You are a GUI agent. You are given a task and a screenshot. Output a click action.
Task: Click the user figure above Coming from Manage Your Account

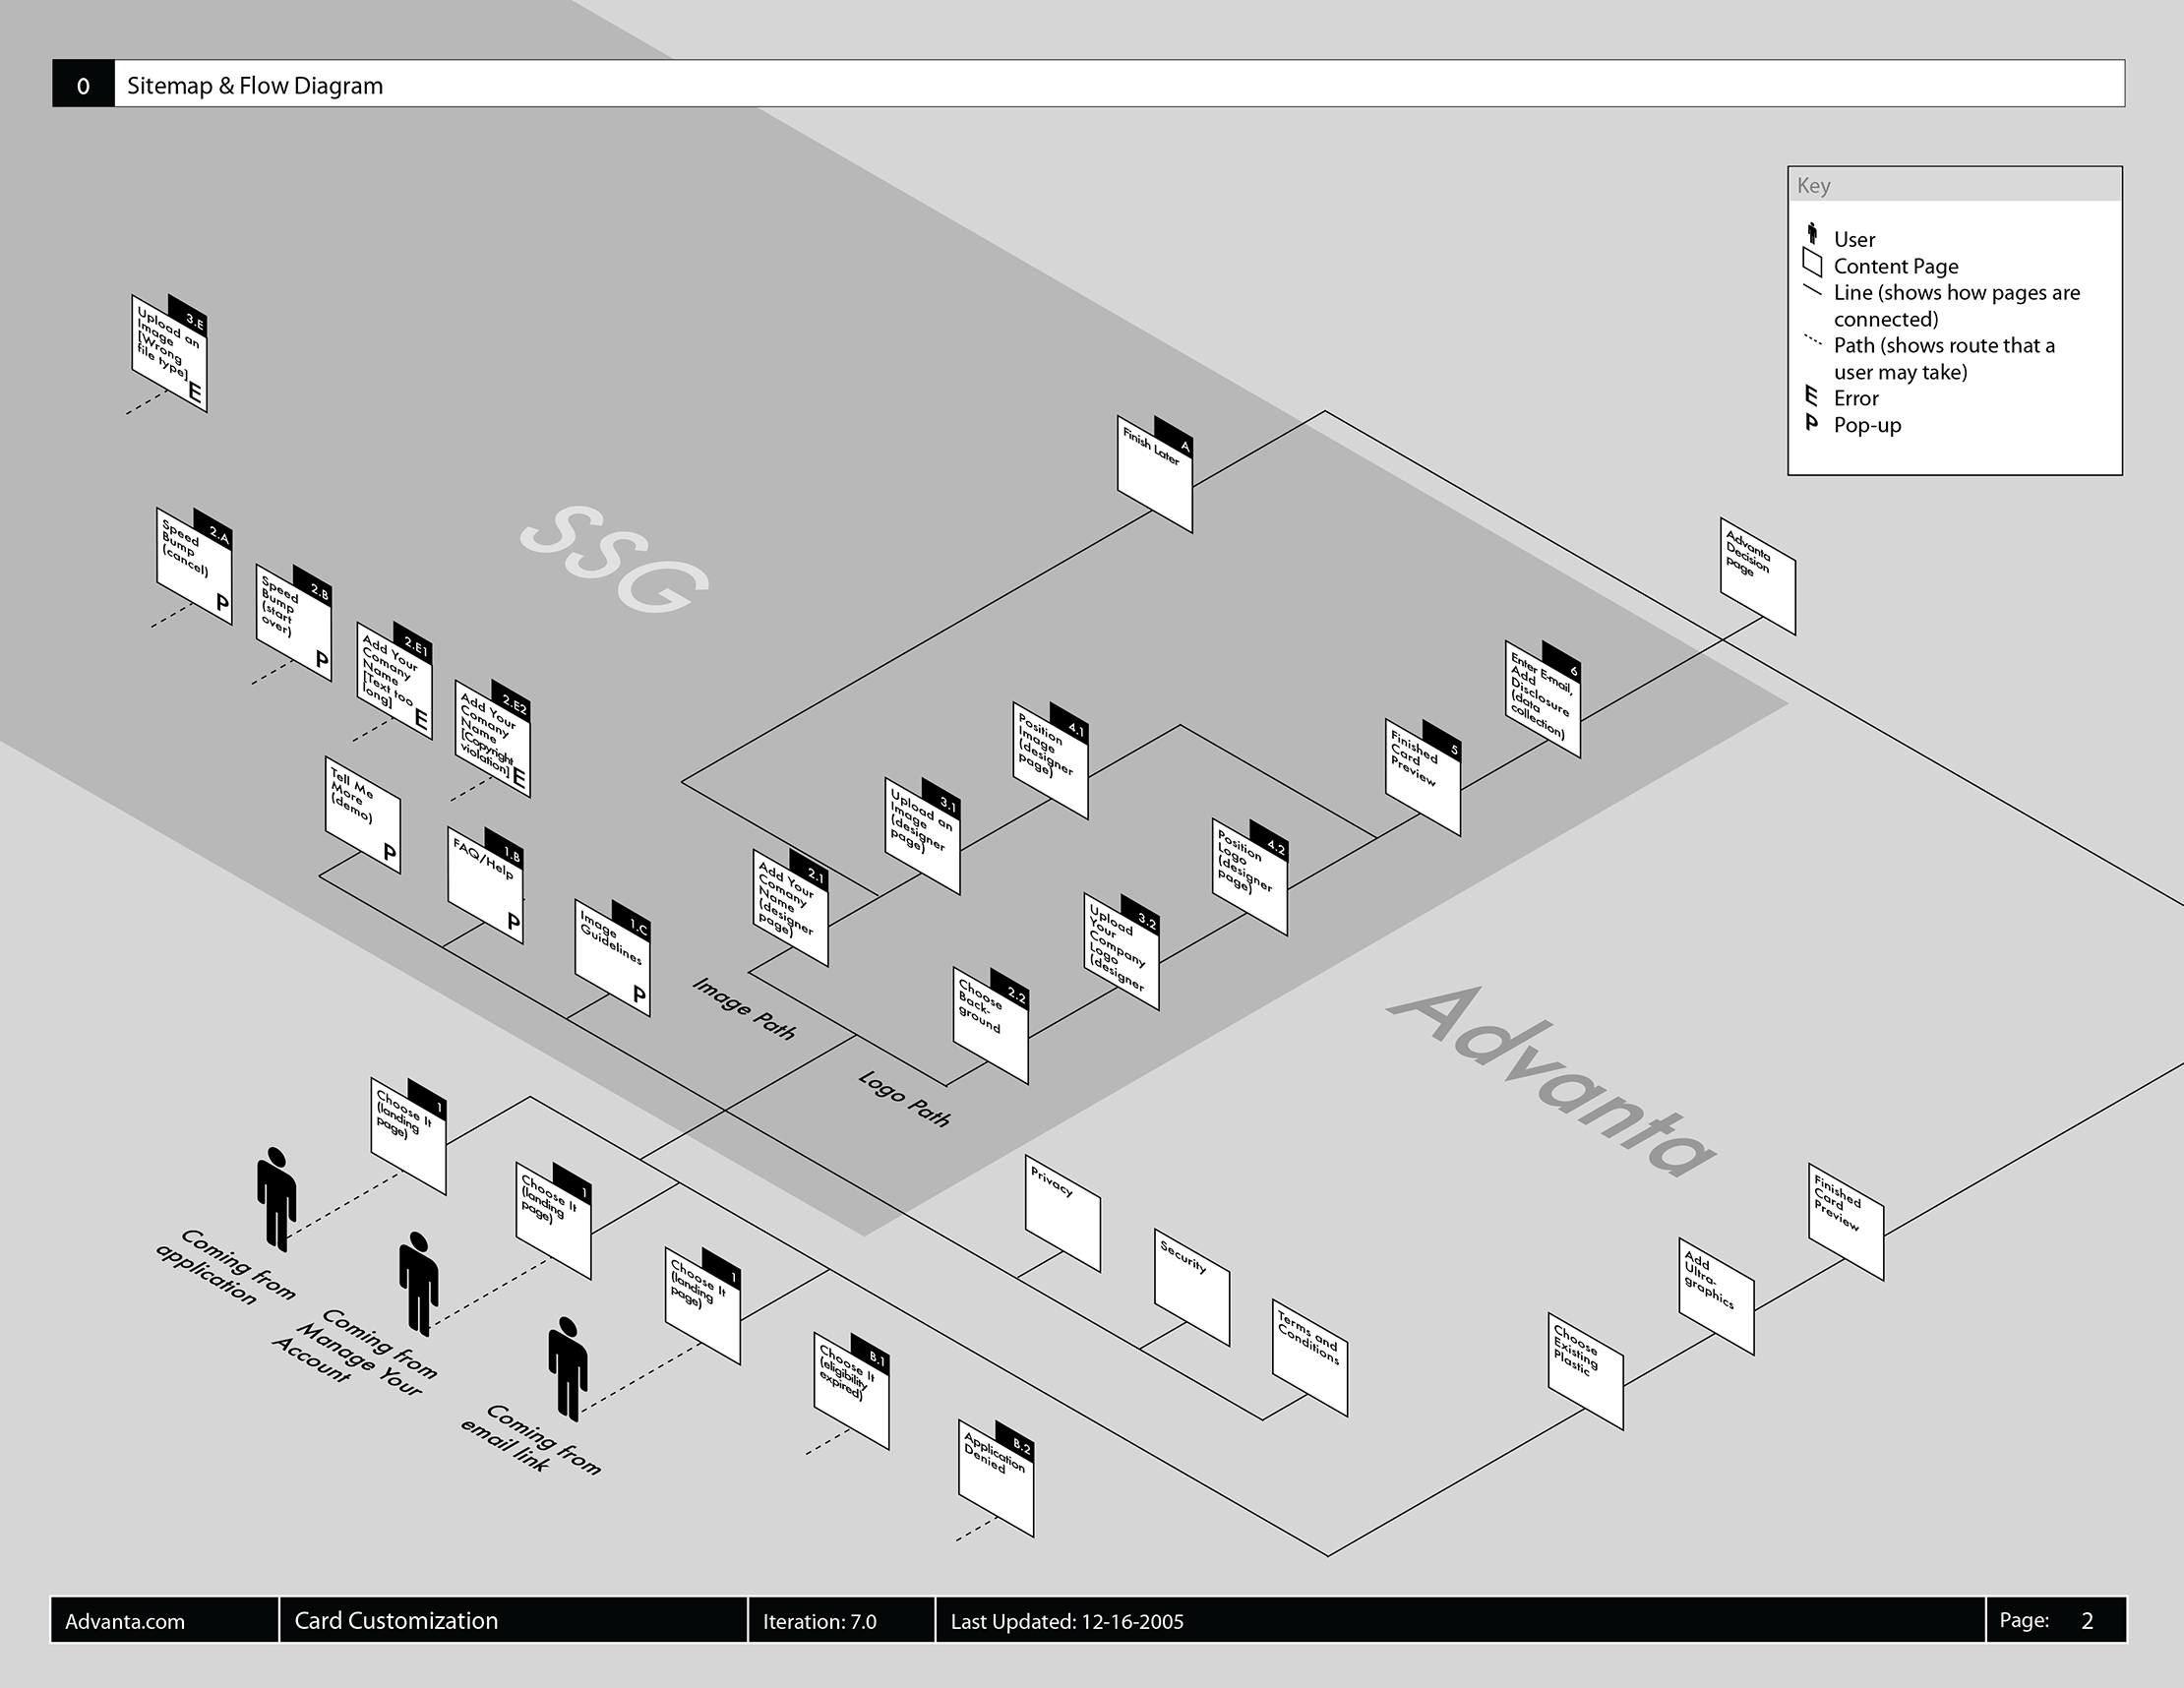418,1284
